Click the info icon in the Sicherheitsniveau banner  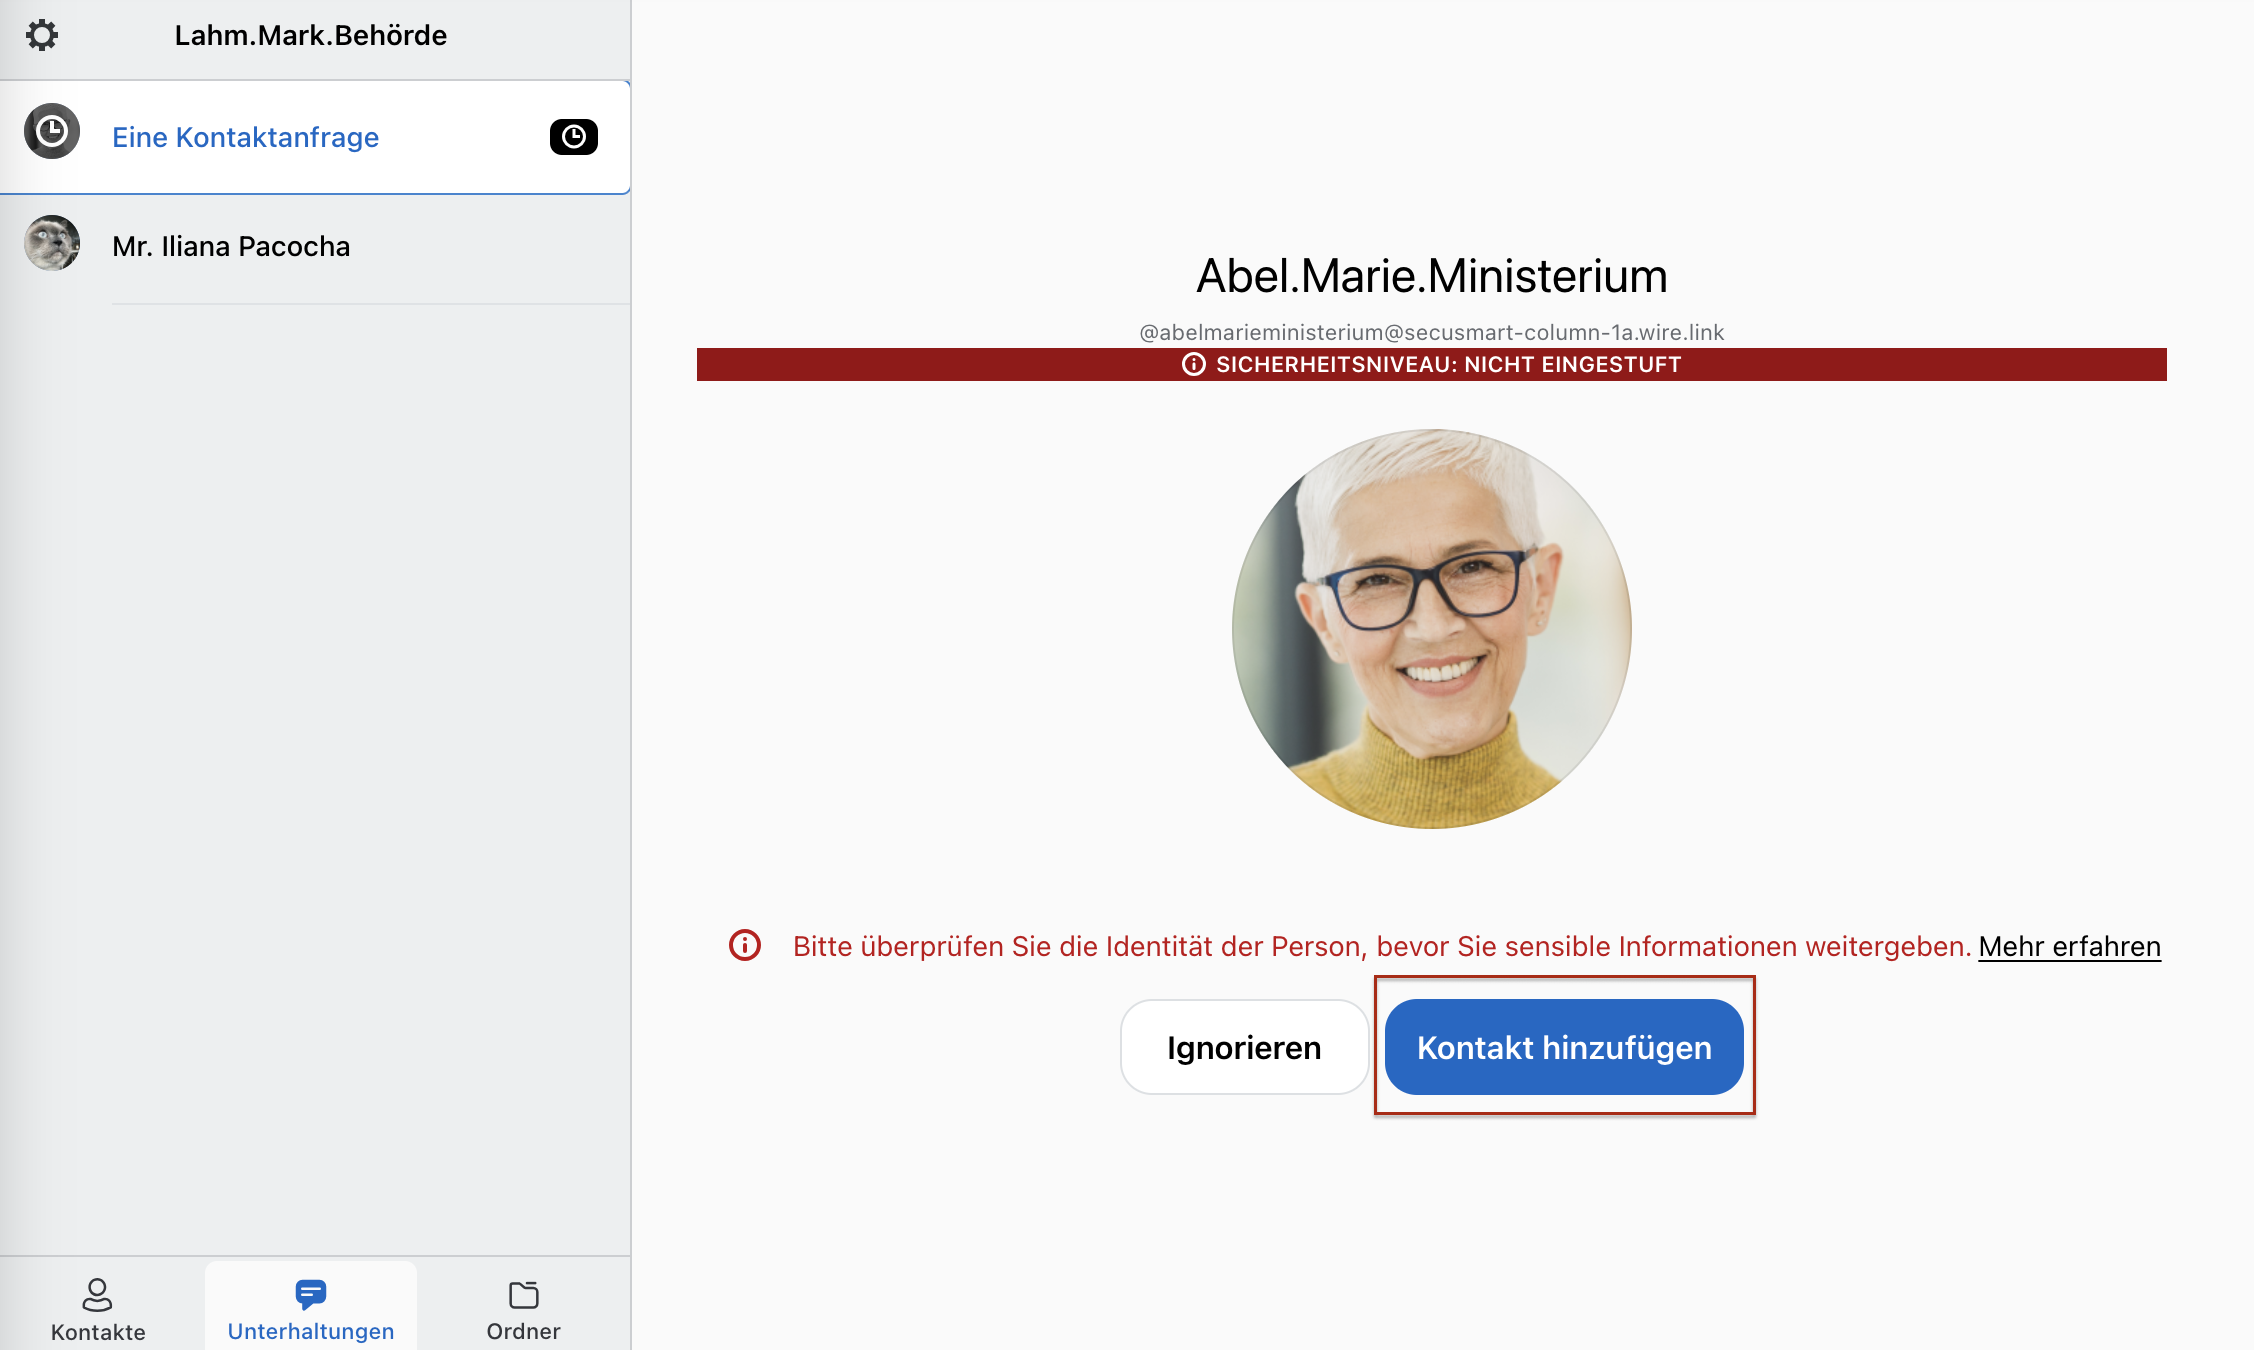[x=1194, y=364]
